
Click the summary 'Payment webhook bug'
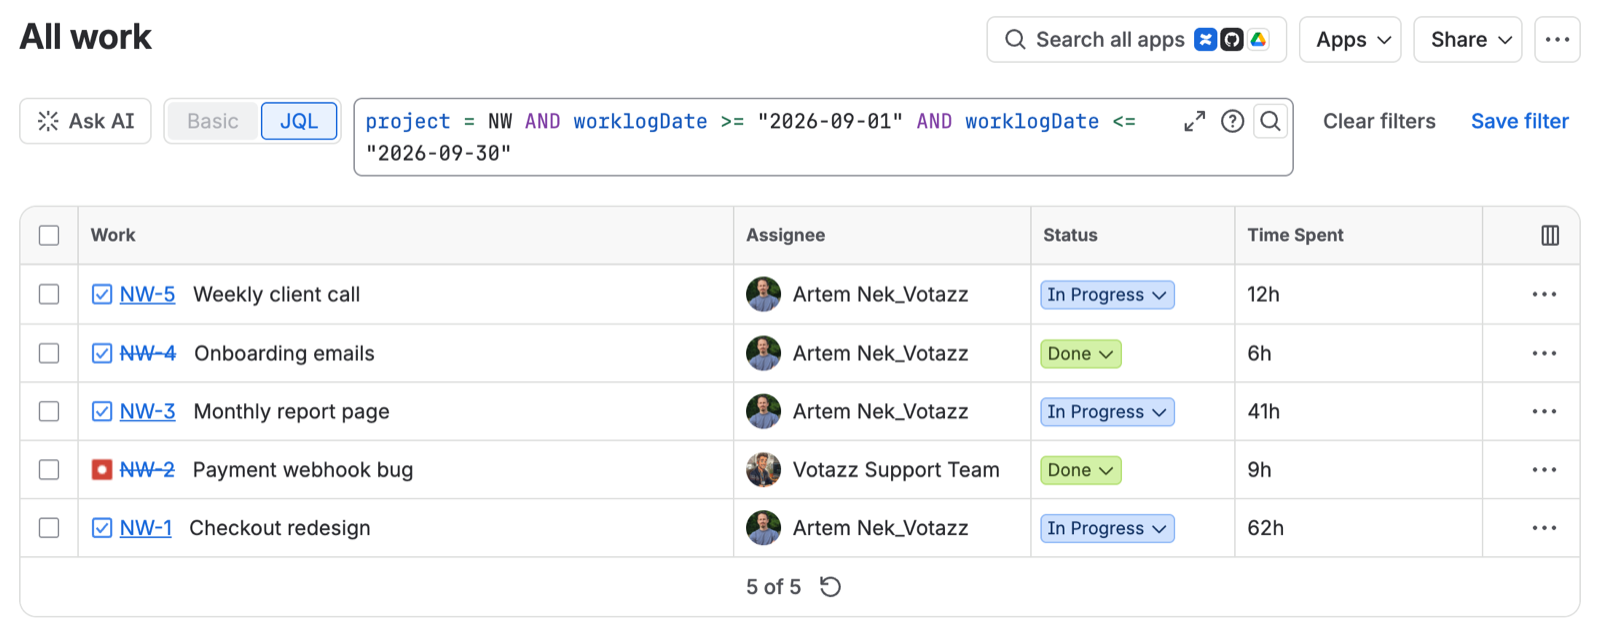[303, 469]
